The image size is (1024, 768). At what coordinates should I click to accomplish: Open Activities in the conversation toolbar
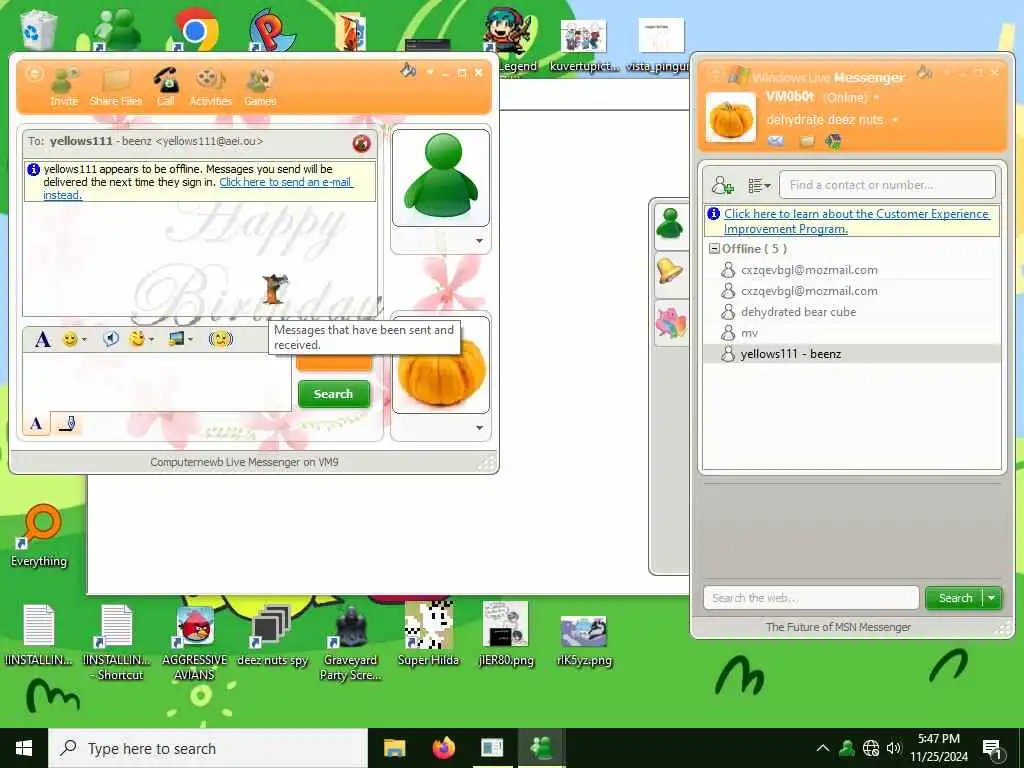click(210, 86)
